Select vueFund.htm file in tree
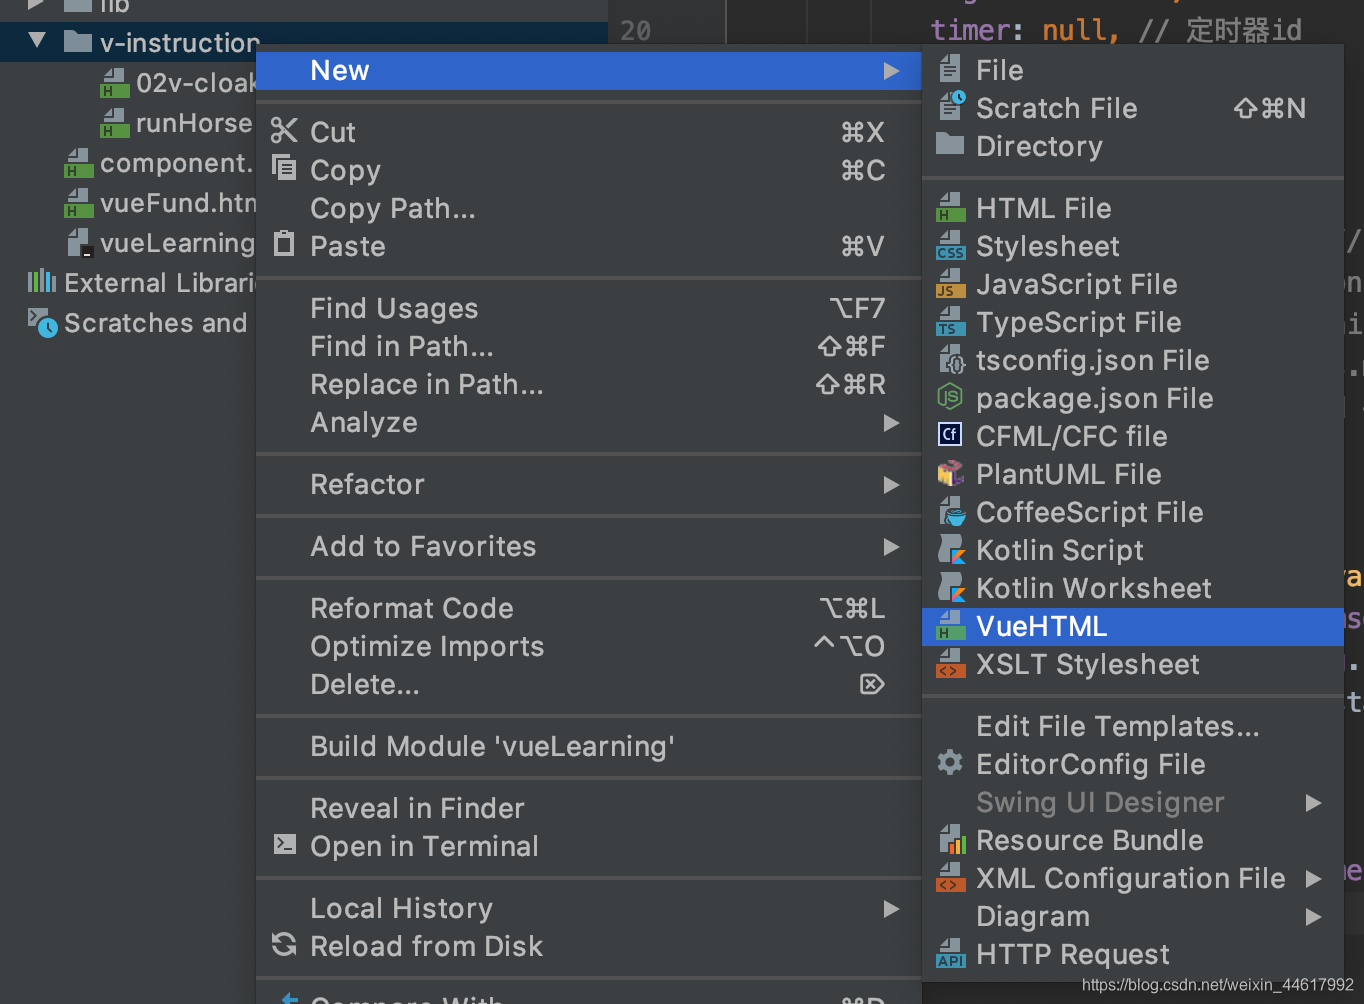 (x=178, y=203)
